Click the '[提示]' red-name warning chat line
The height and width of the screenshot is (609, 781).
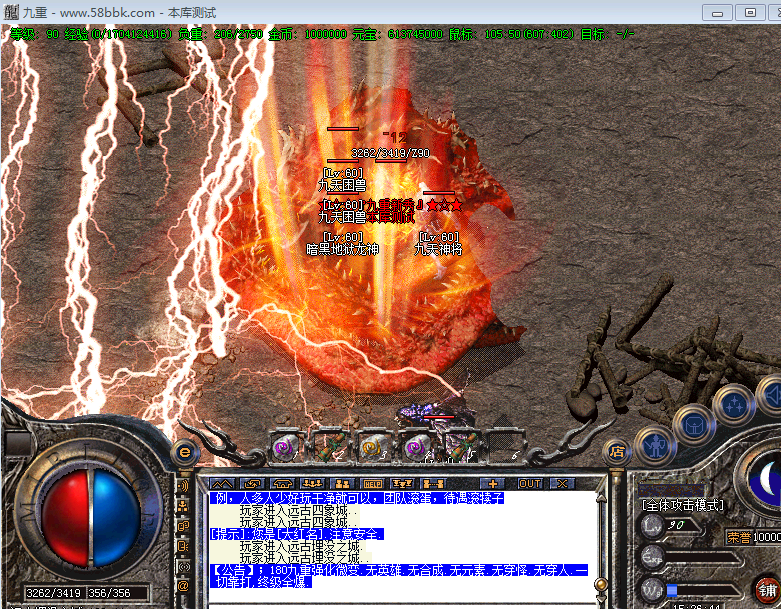click(297, 534)
